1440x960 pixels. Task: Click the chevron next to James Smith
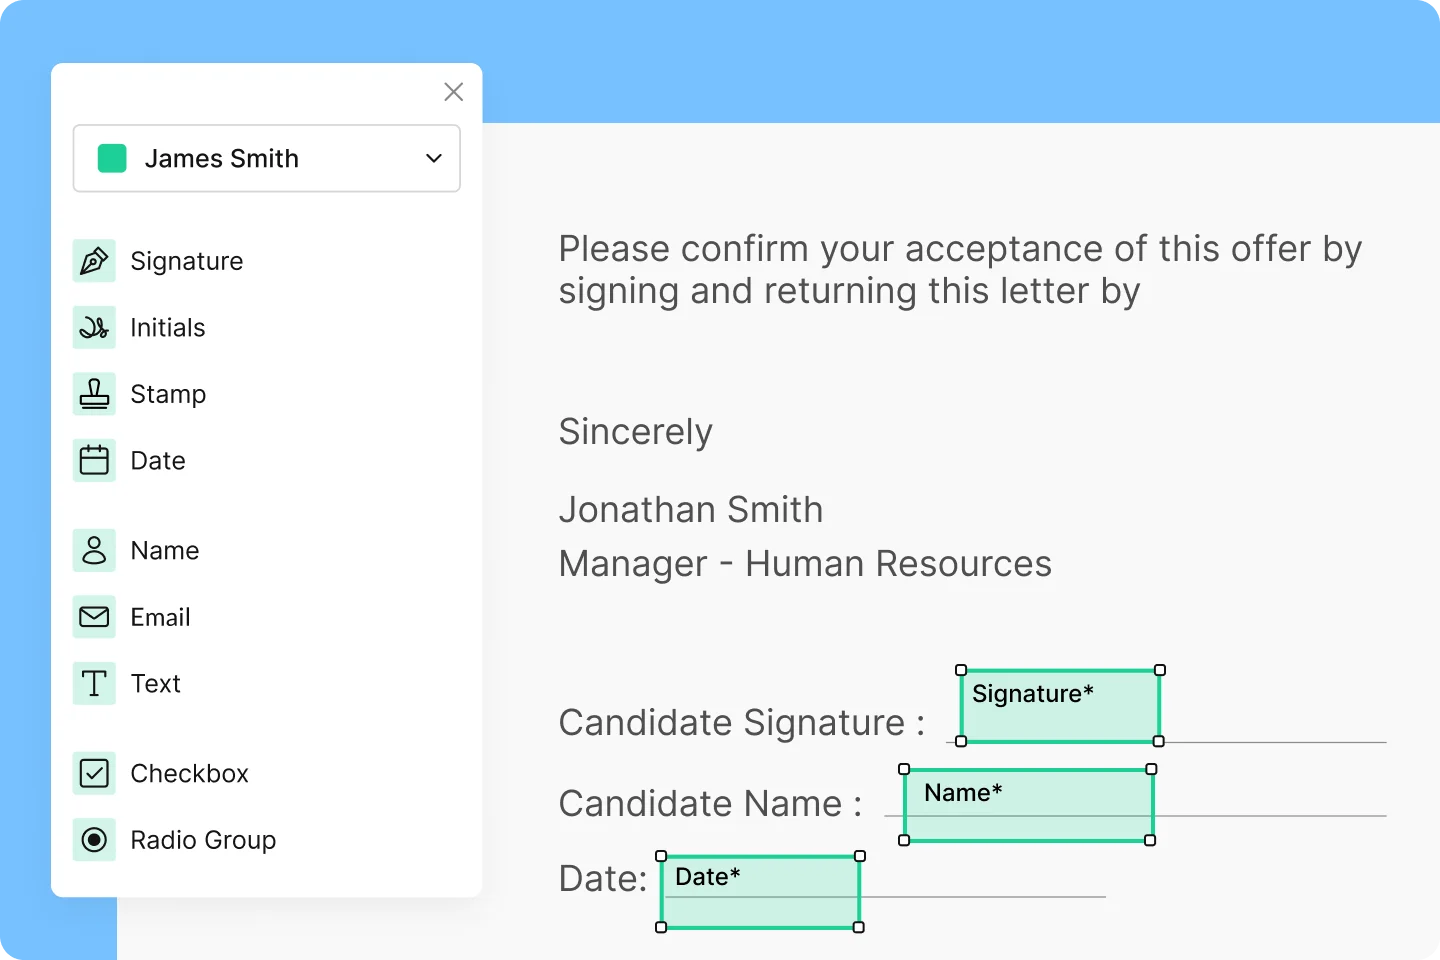433,158
